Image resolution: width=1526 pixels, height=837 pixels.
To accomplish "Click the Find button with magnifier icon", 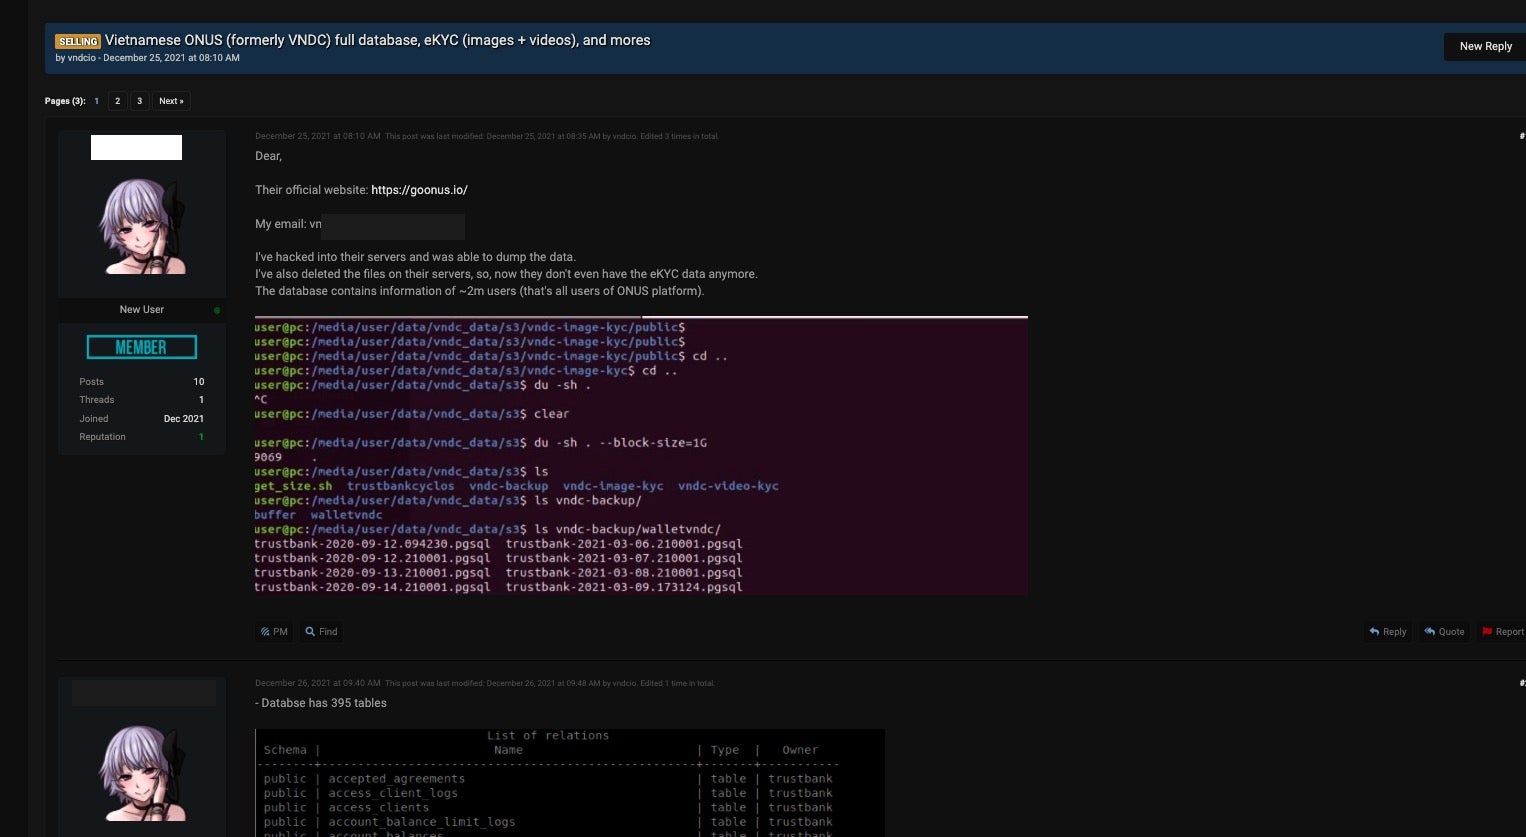I will tap(322, 632).
